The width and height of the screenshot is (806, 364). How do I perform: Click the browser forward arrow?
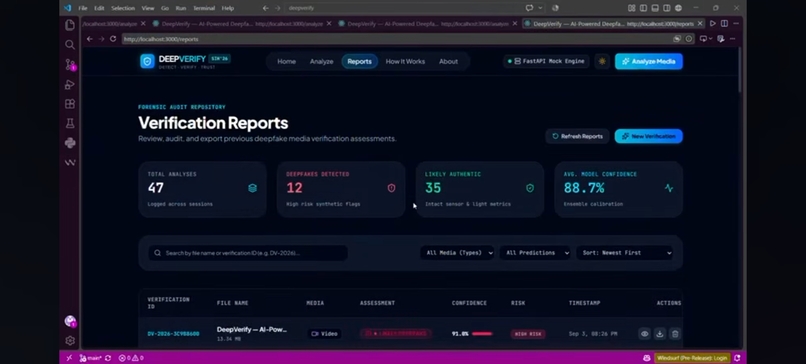101,39
